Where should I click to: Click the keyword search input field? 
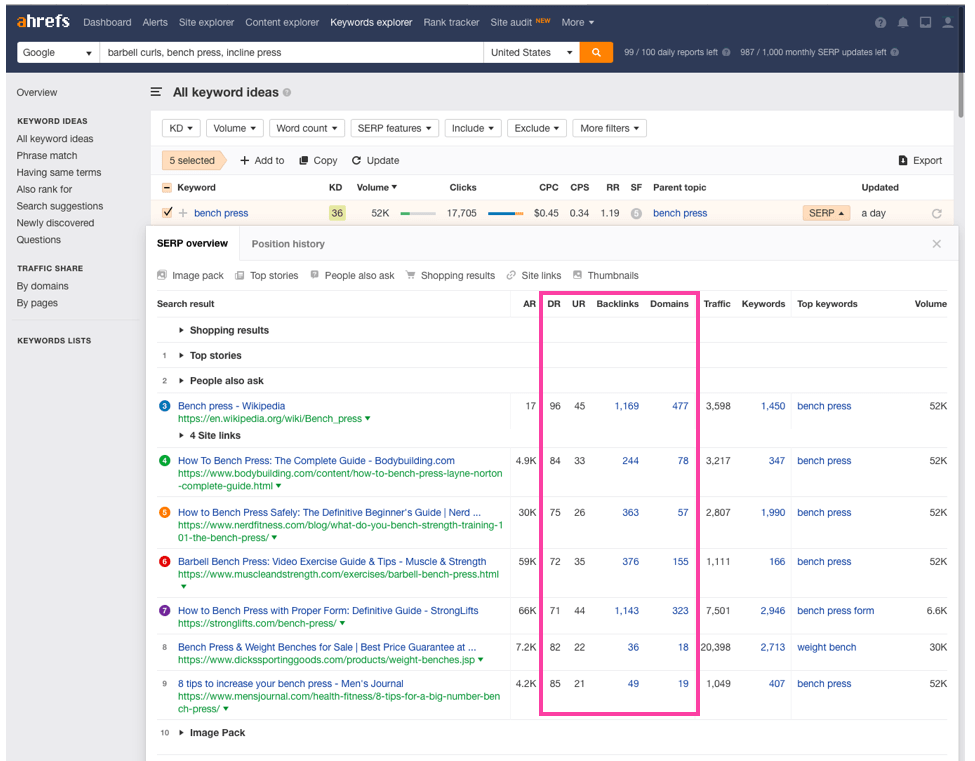click(292, 52)
